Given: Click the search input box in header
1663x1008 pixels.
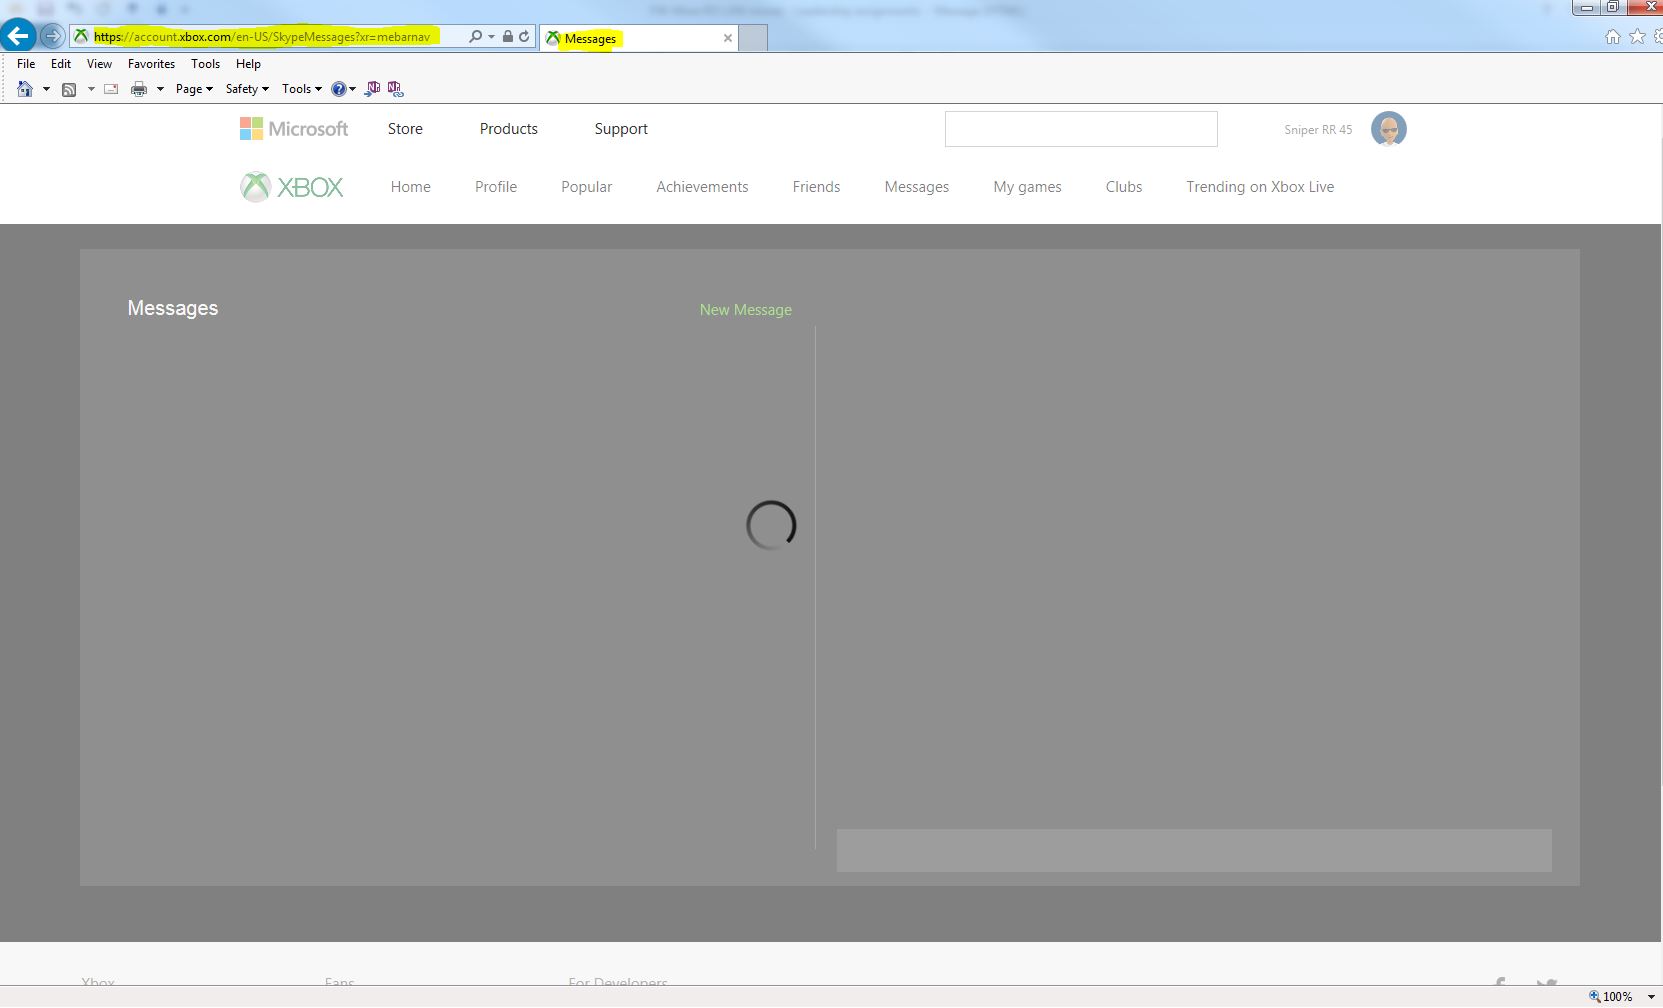Looking at the screenshot, I should [1081, 129].
